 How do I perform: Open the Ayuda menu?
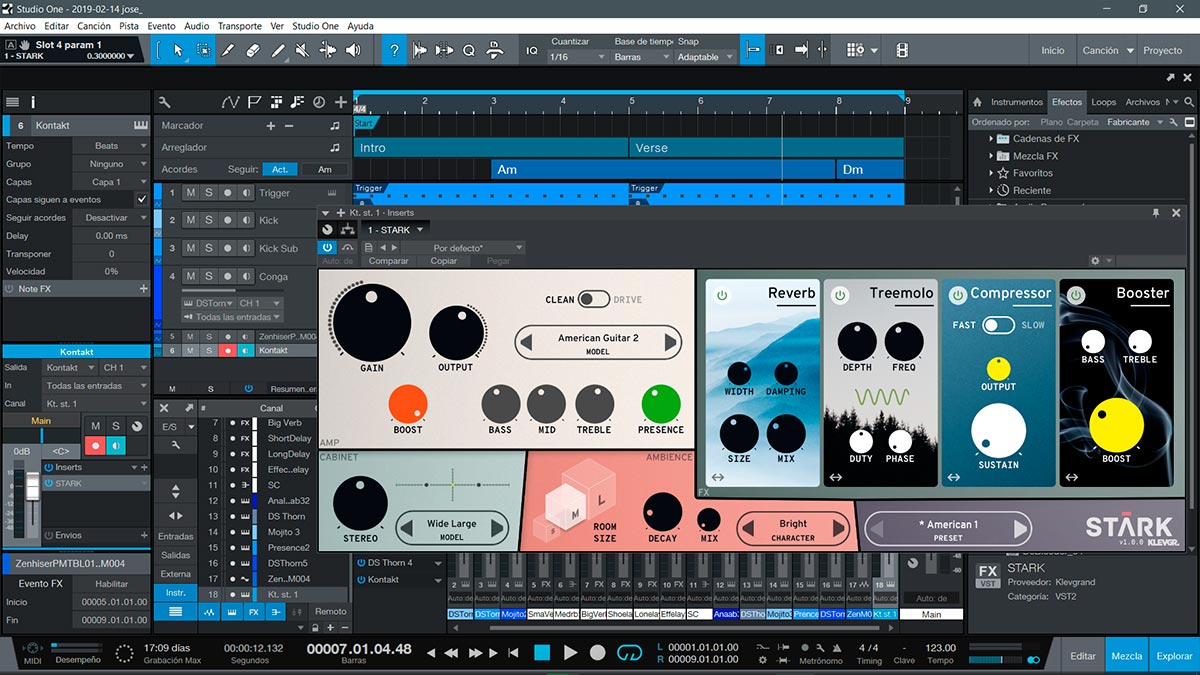(x=360, y=26)
